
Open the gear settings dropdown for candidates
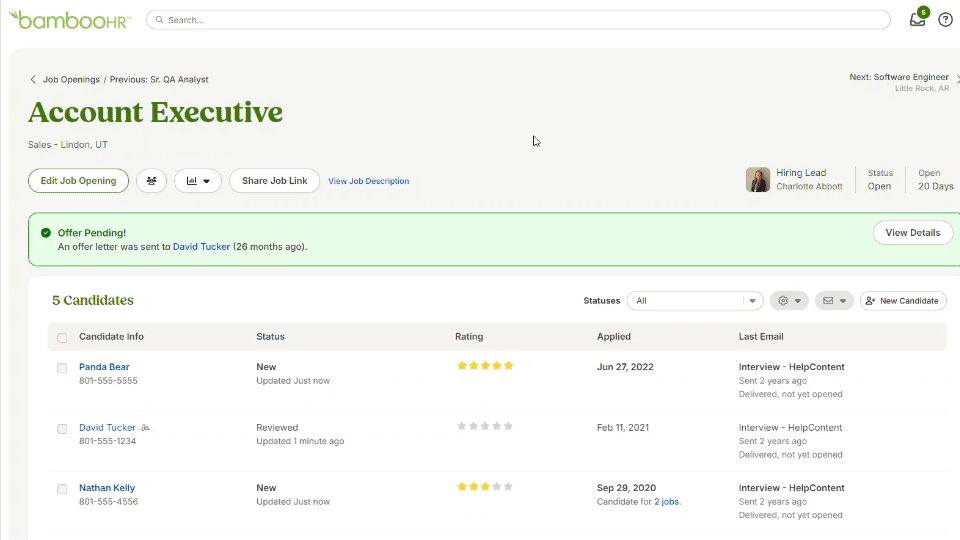789,301
